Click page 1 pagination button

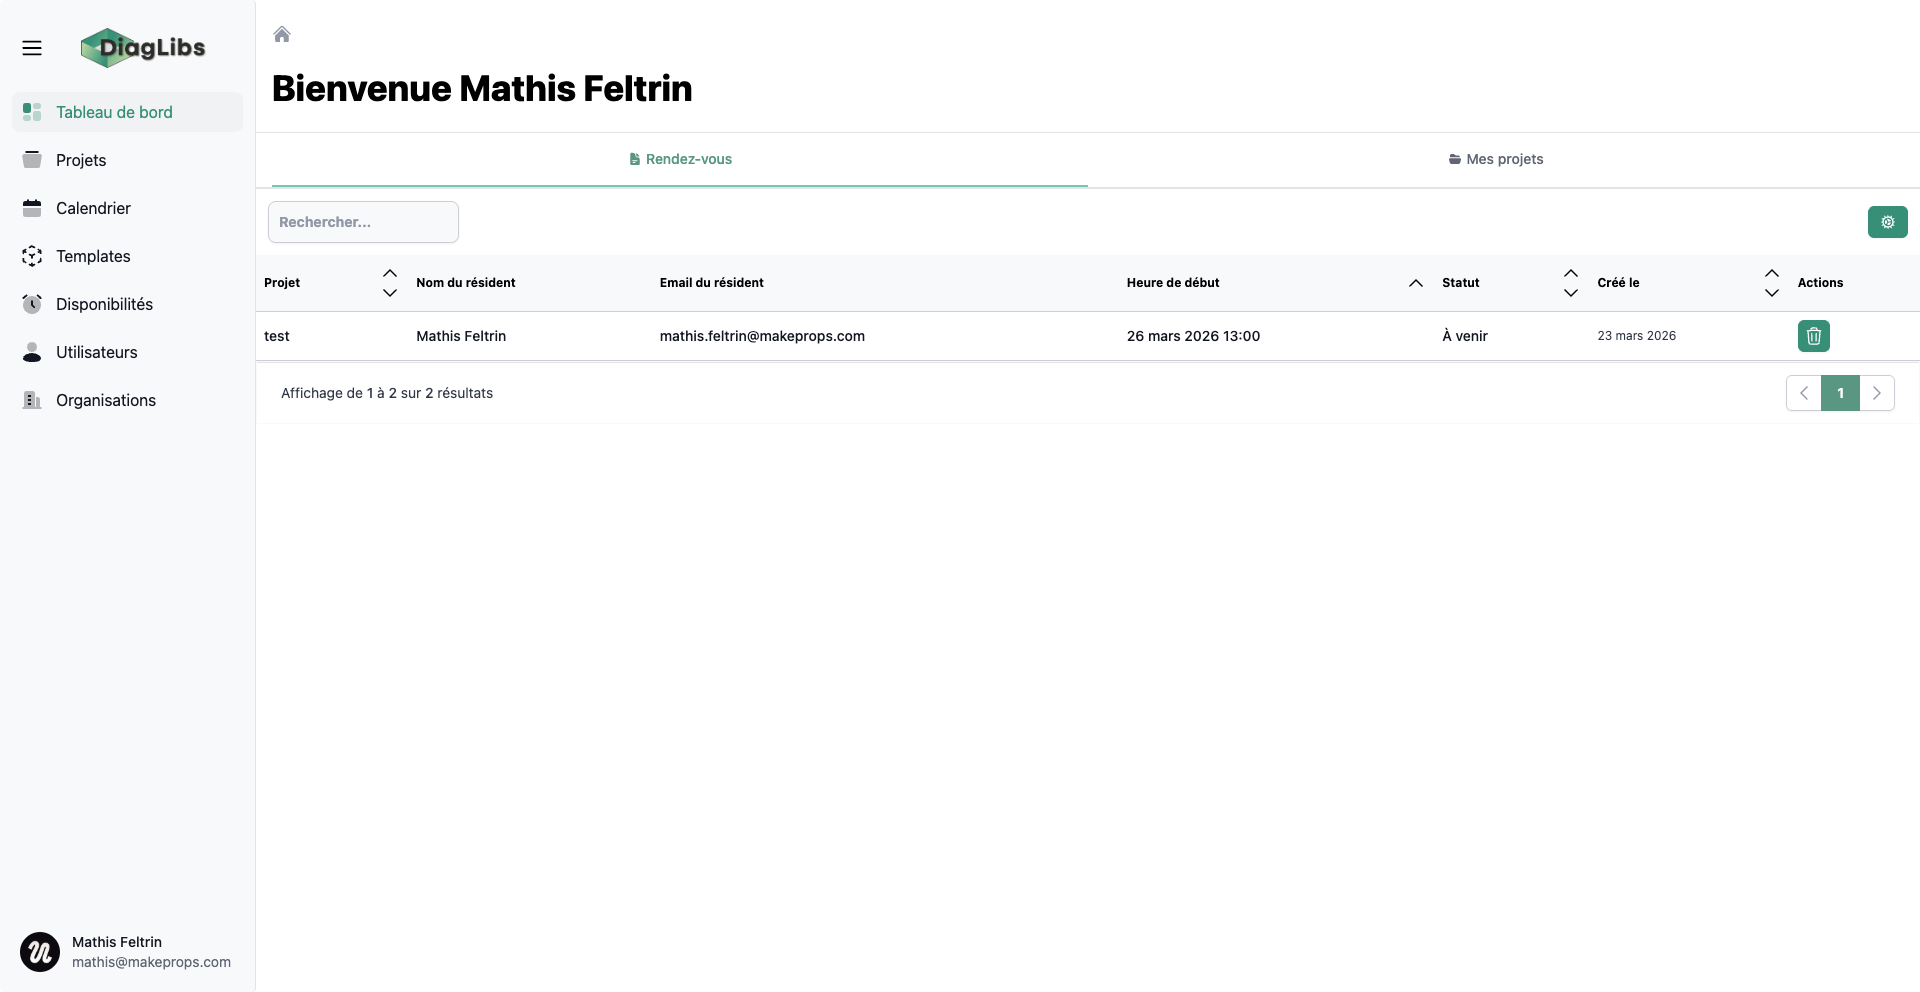(x=1840, y=393)
